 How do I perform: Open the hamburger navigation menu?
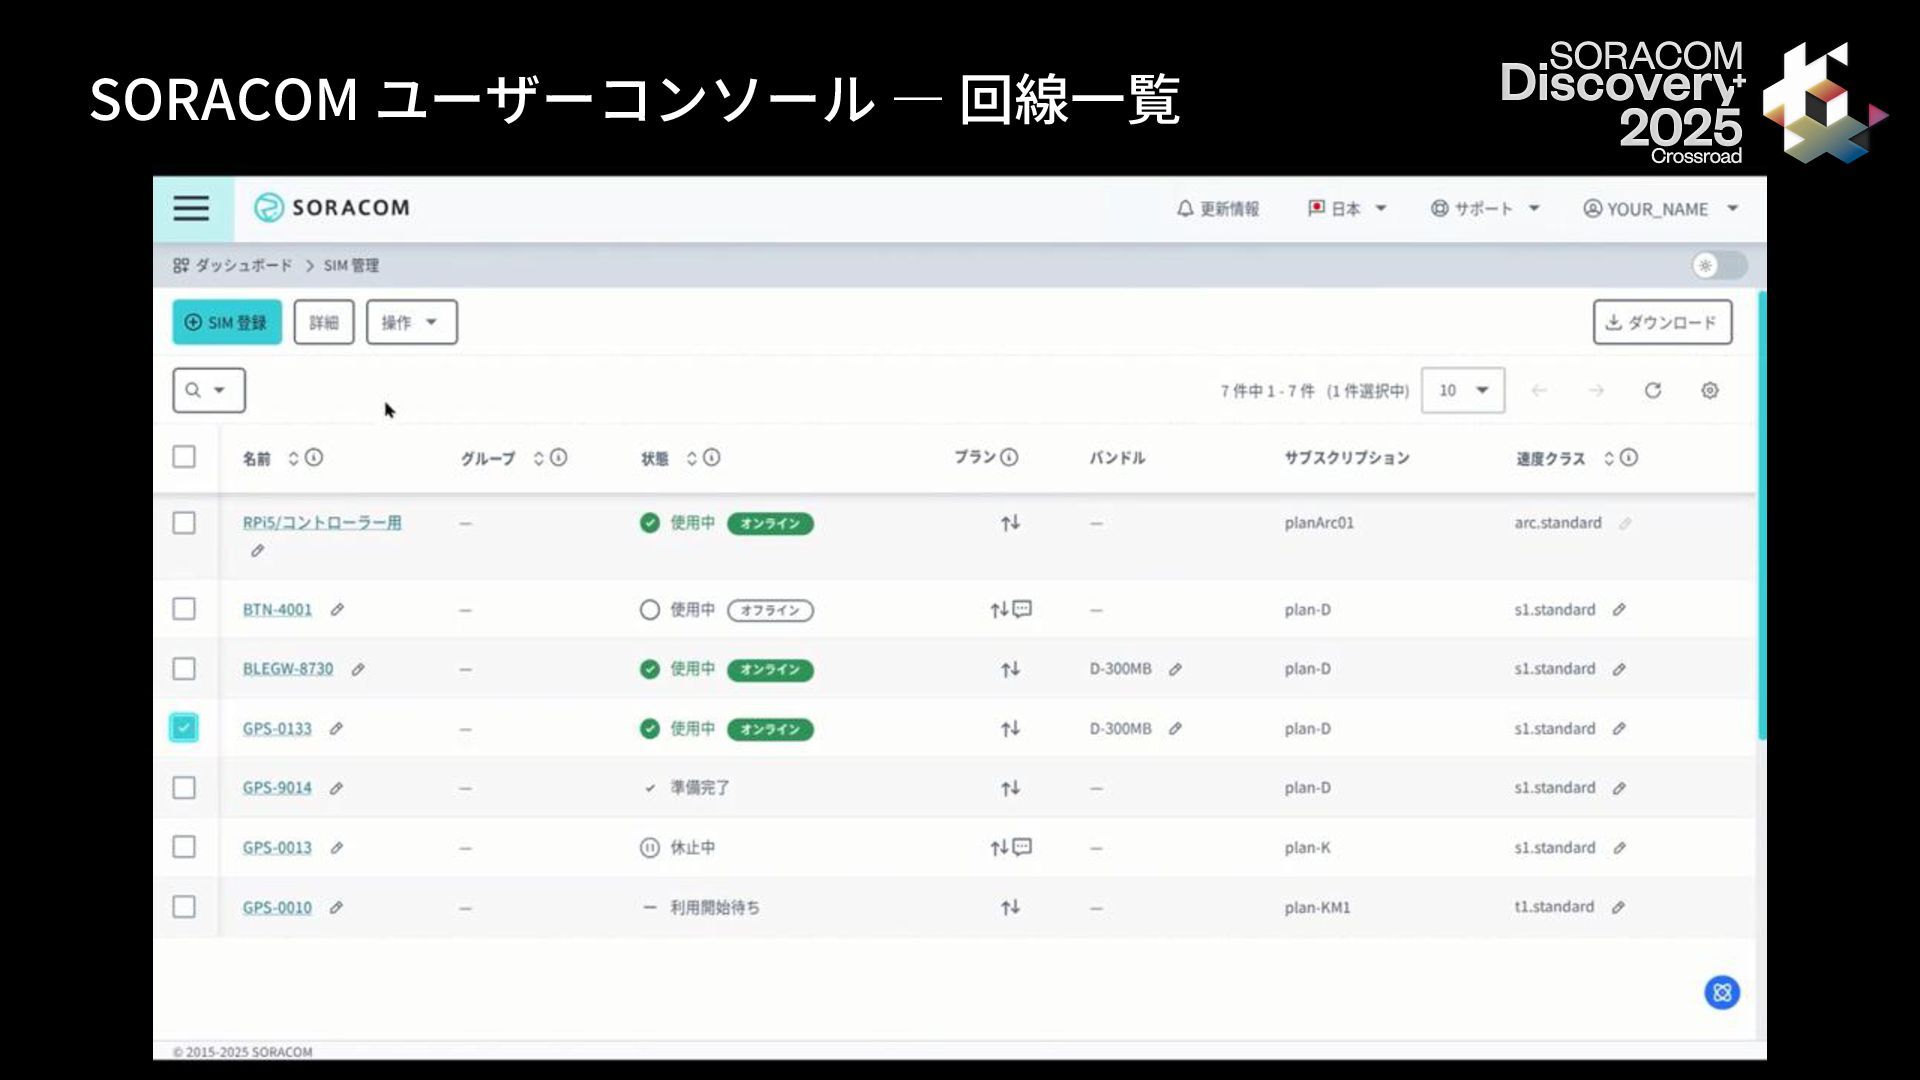pyautogui.click(x=191, y=208)
